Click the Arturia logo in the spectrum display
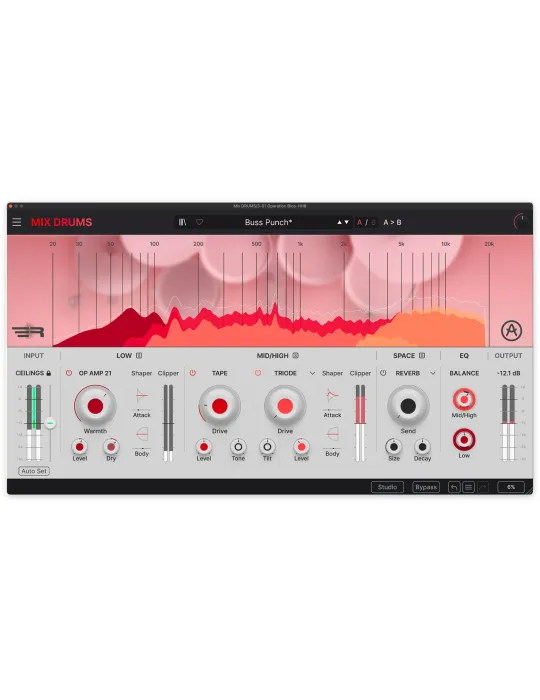Viewport: 540px width, 700px height. [x=511, y=331]
